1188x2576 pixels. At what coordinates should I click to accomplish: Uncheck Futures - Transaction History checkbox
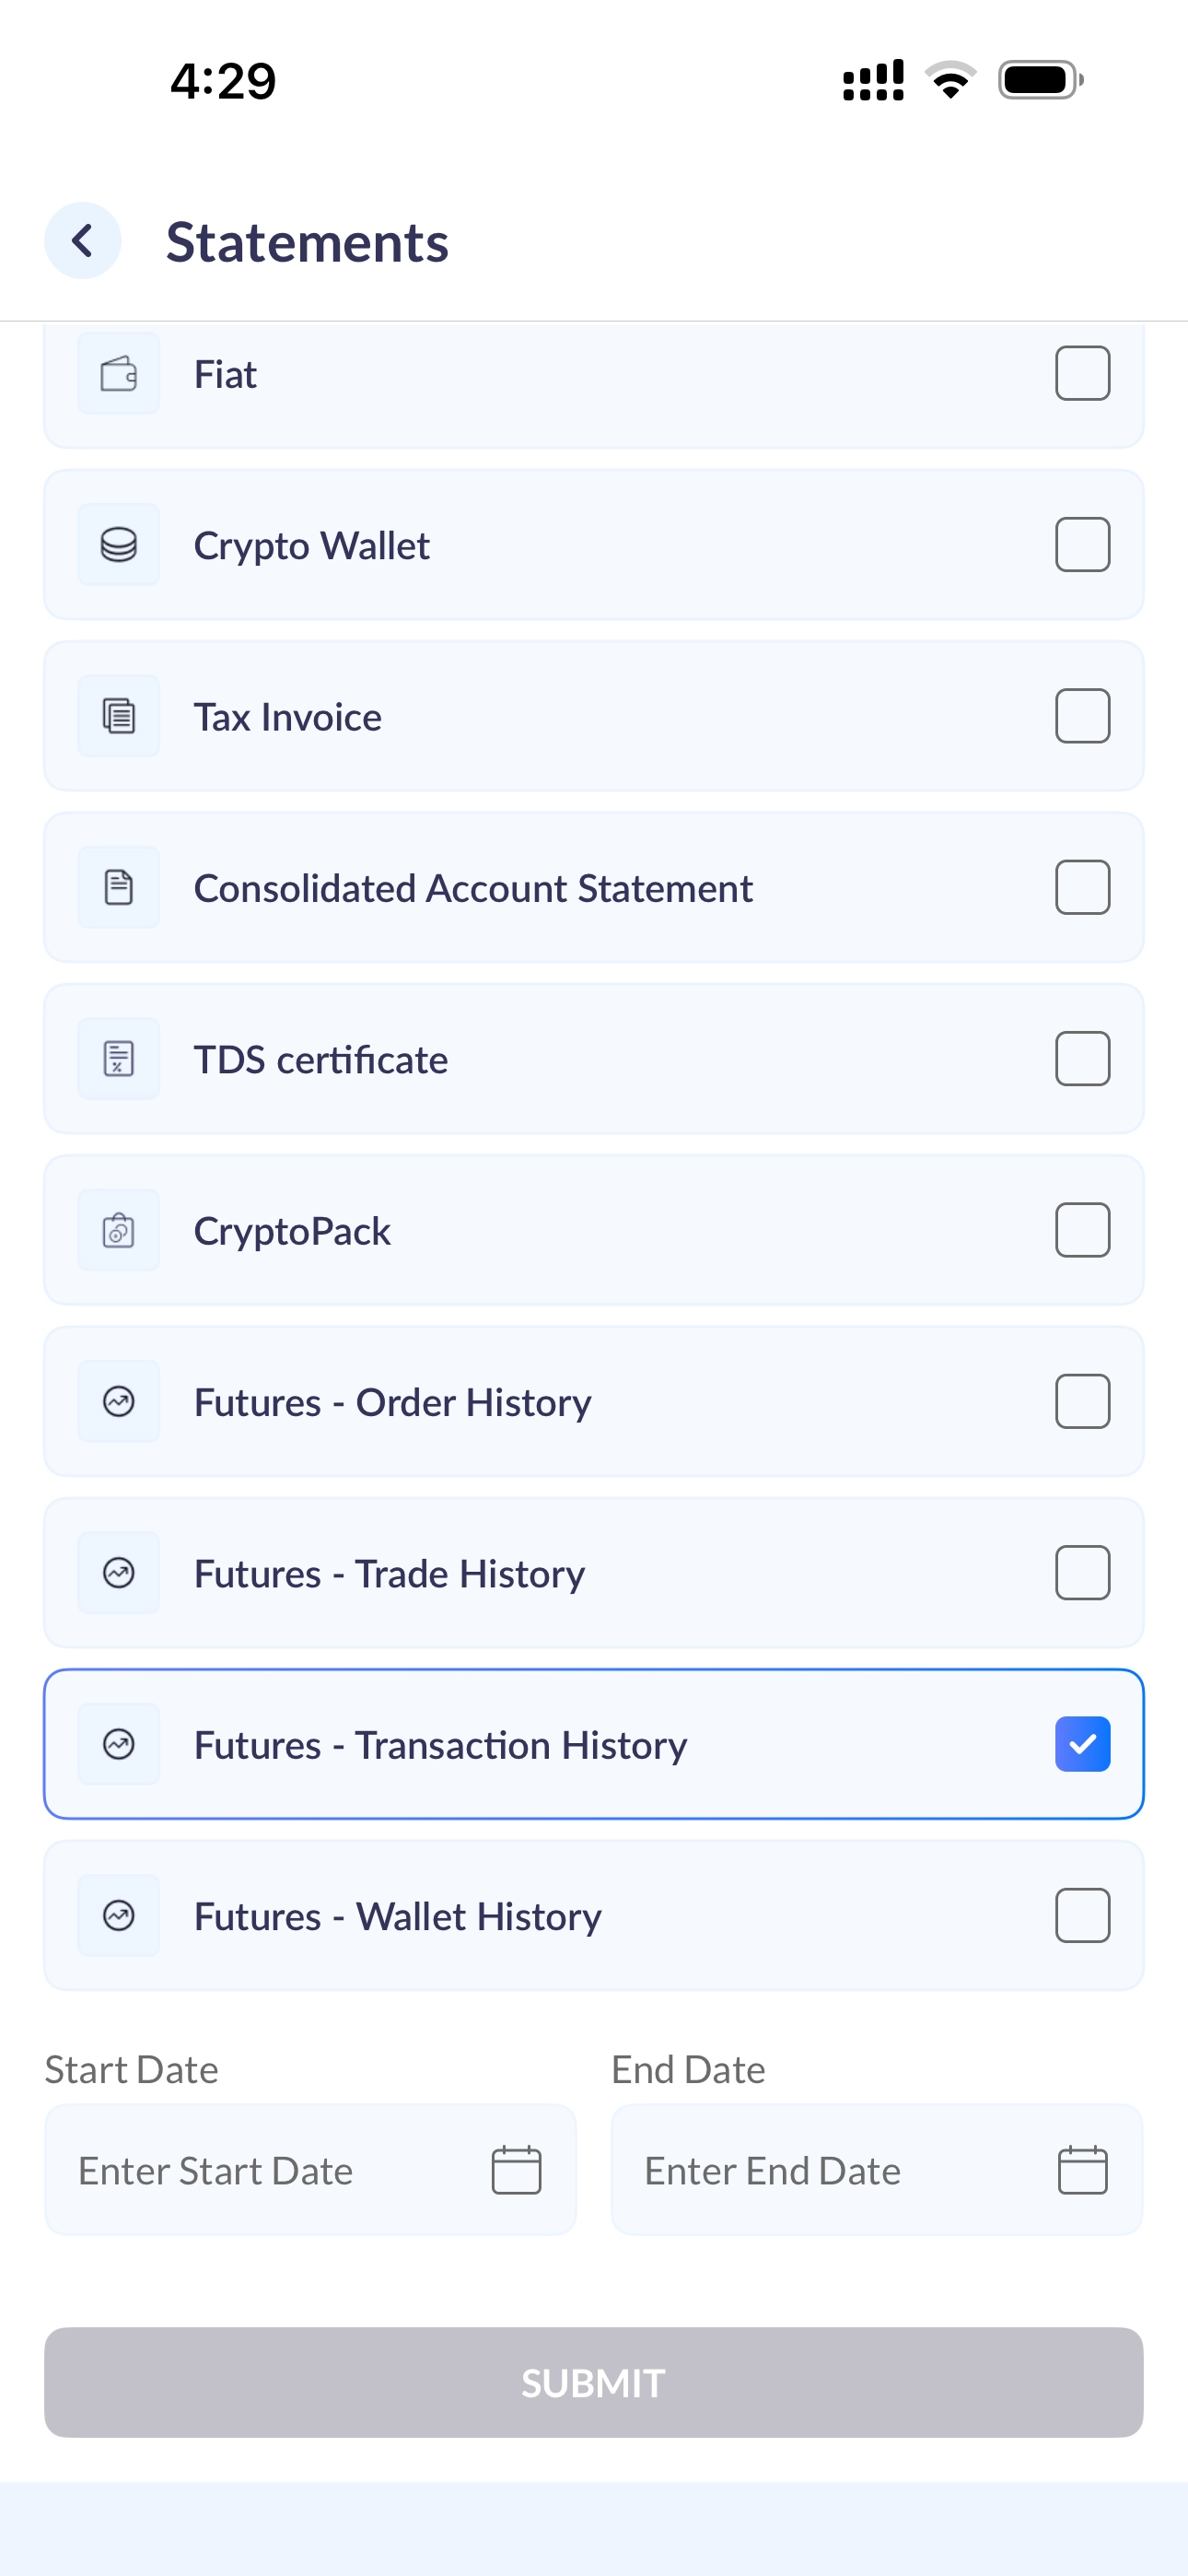(x=1083, y=1744)
